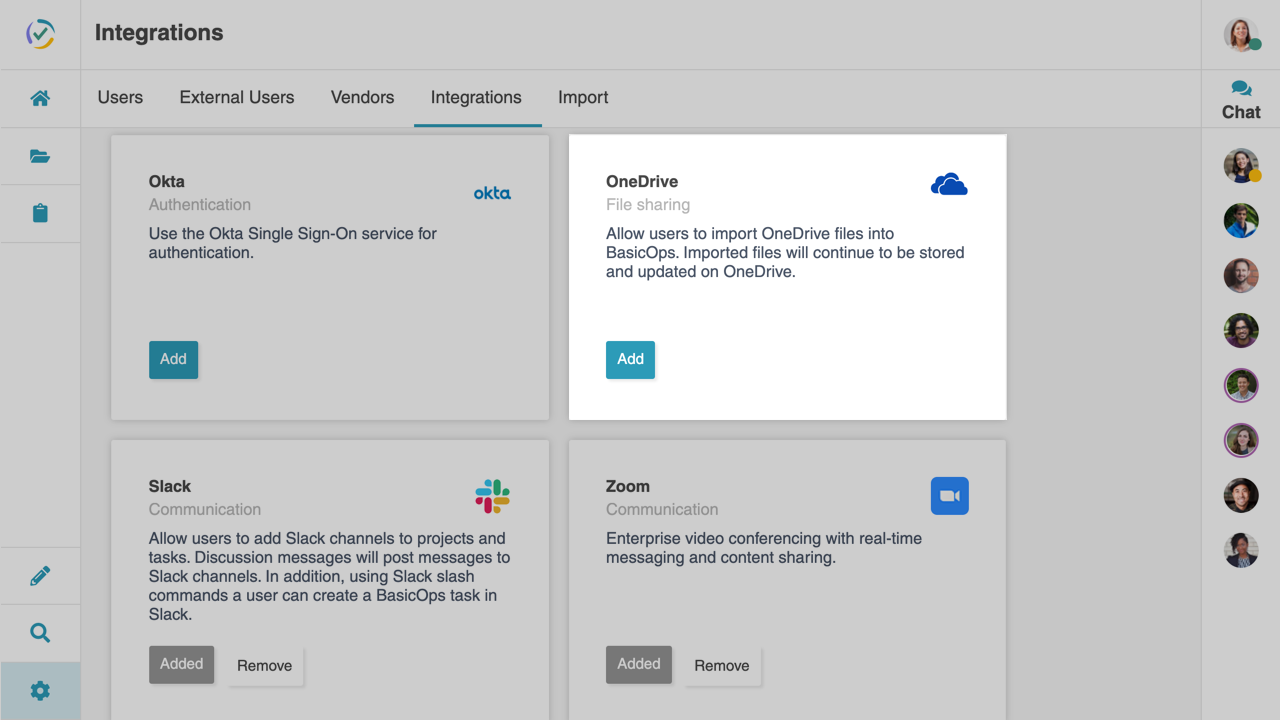Screen dimensions: 1280x720
Task: Remove the Slack integration
Action: click(x=264, y=665)
